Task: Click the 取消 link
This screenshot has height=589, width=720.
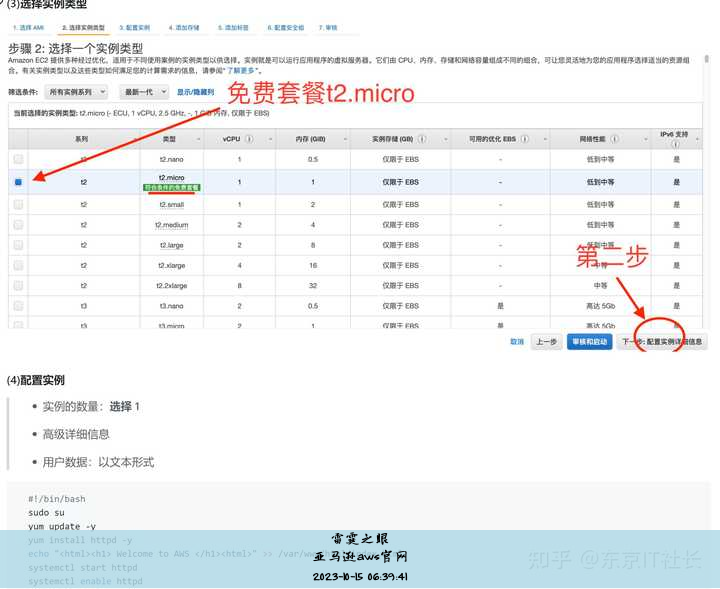Action: point(517,342)
